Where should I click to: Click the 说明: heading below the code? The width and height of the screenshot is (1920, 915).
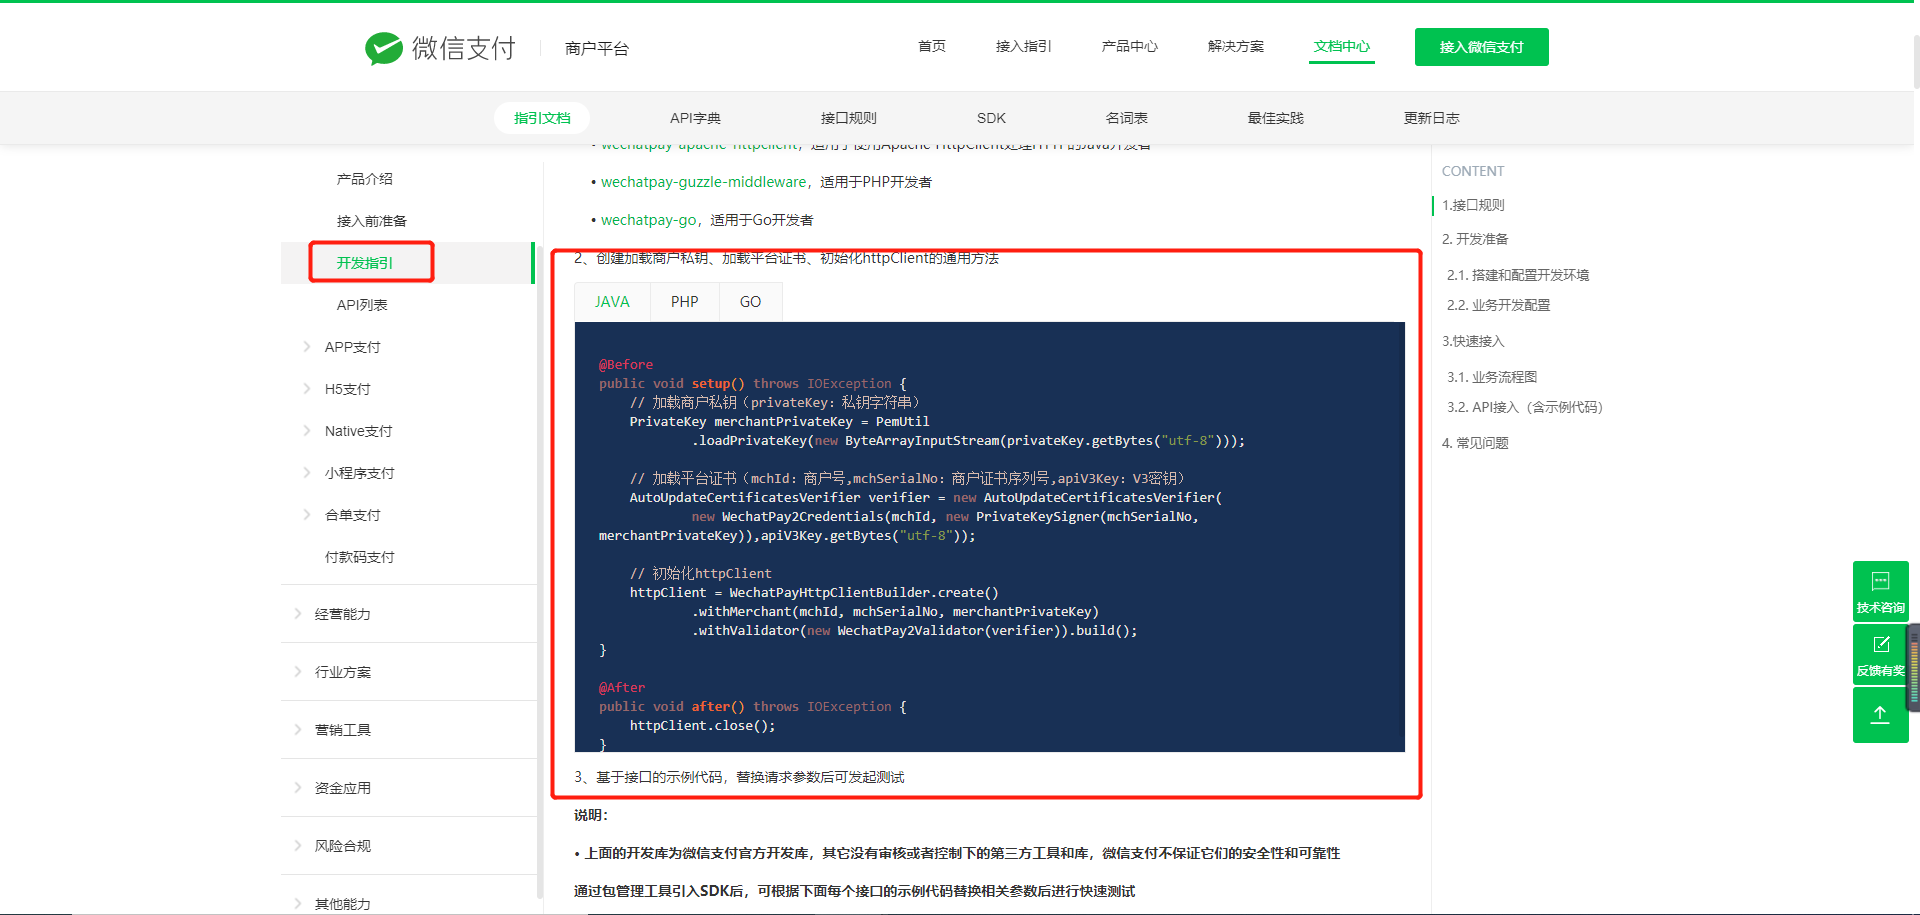tap(591, 815)
